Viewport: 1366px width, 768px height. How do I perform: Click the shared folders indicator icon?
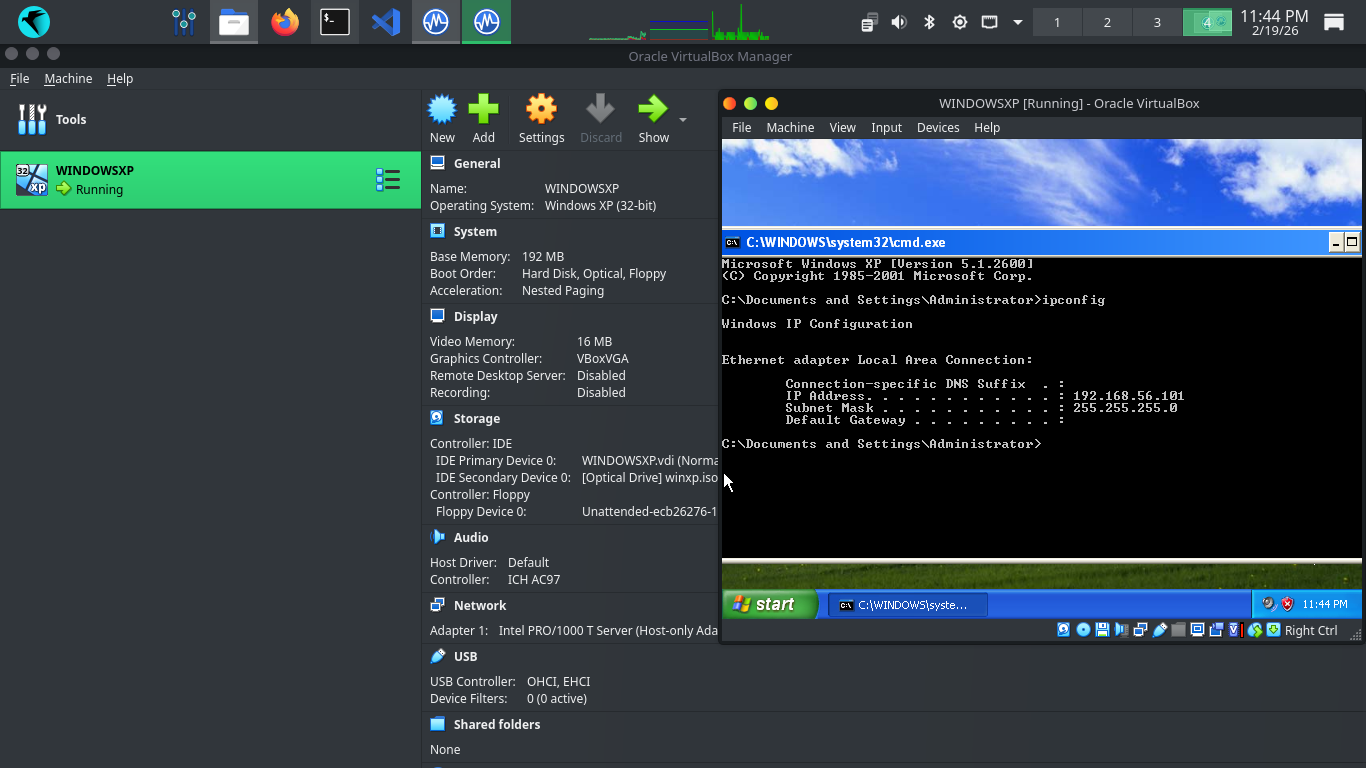(1179, 630)
